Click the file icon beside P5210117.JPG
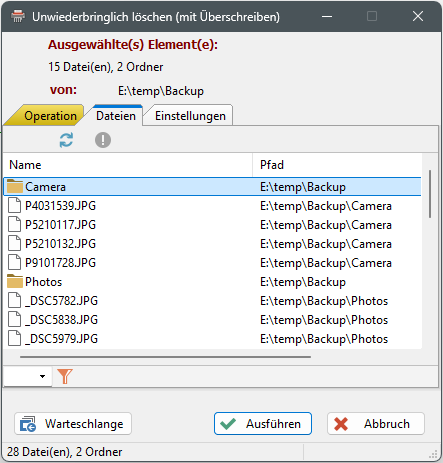Image resolution: width=443 pixels, height=463 pixels. [14, 225]
